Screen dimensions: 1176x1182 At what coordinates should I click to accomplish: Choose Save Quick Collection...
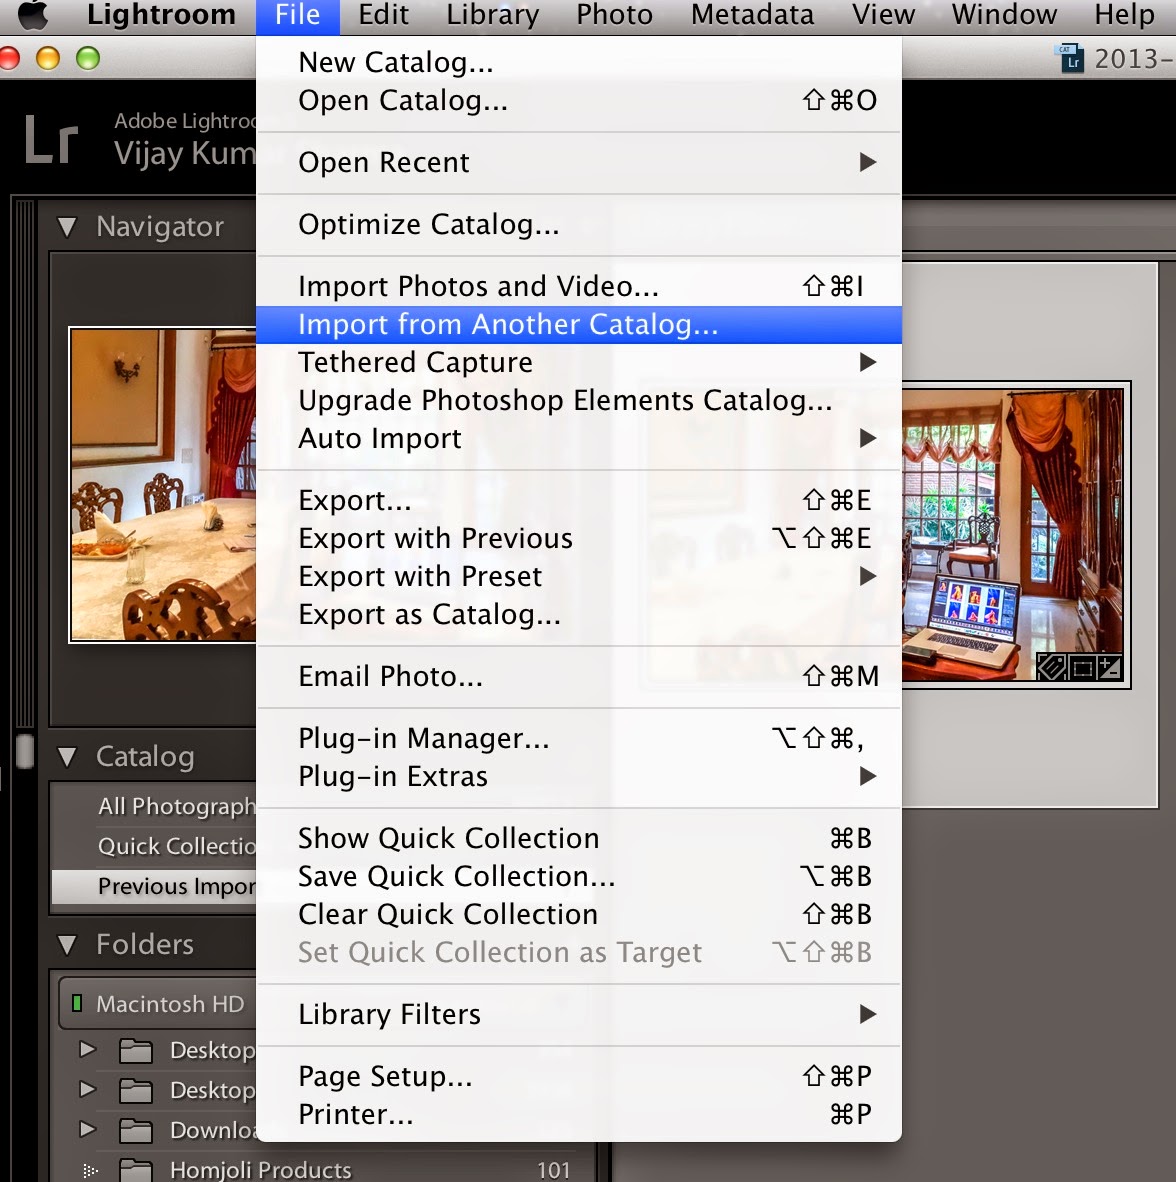pyautogui.click(x=579, y=877)
